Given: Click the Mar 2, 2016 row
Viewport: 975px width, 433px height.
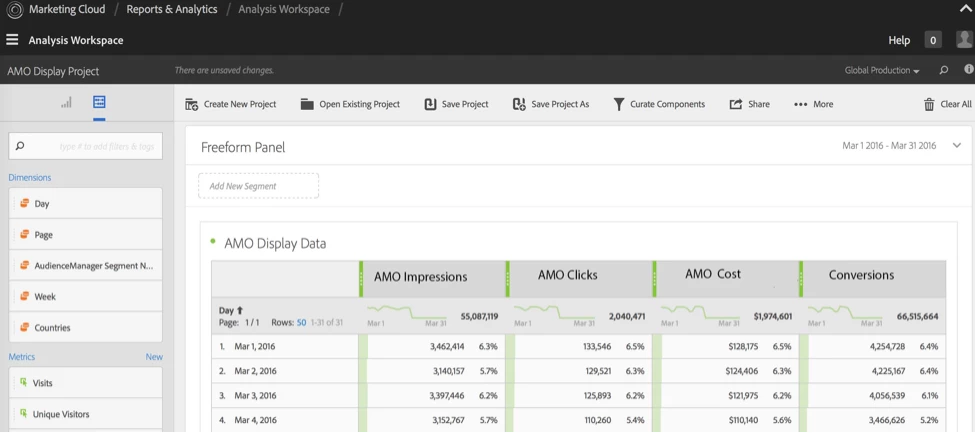Looking at the screenshot, I should point(579,371).
